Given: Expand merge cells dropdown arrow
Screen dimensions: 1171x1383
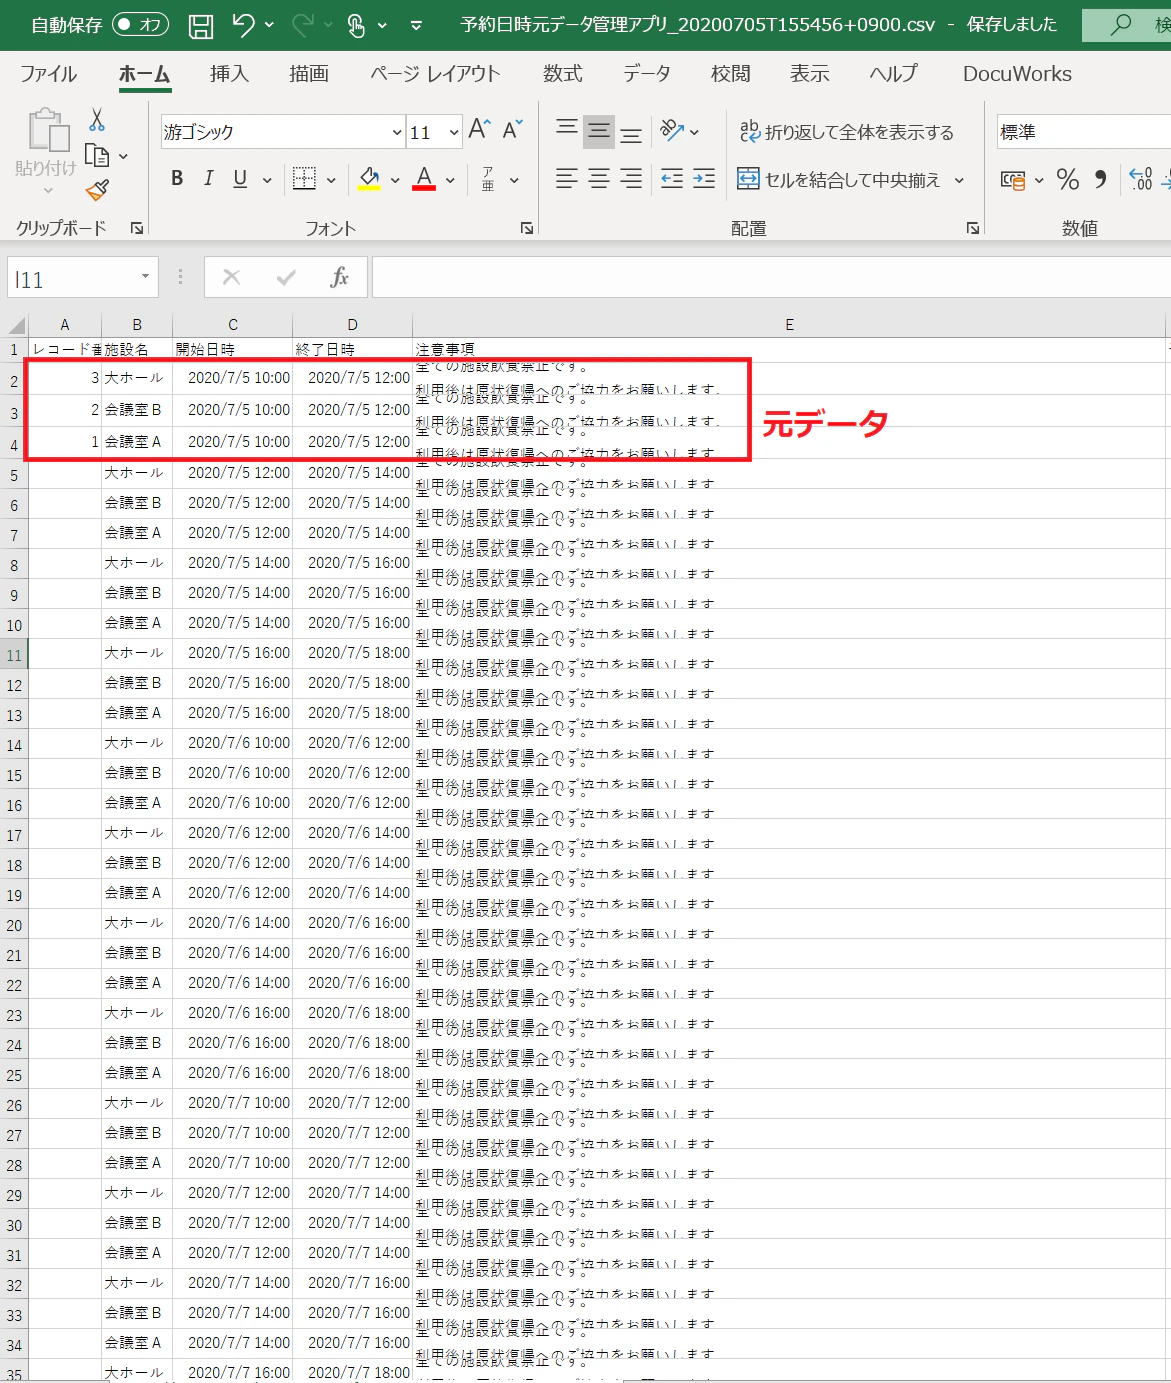Looking at the screenshot, I should coord(959,180).
